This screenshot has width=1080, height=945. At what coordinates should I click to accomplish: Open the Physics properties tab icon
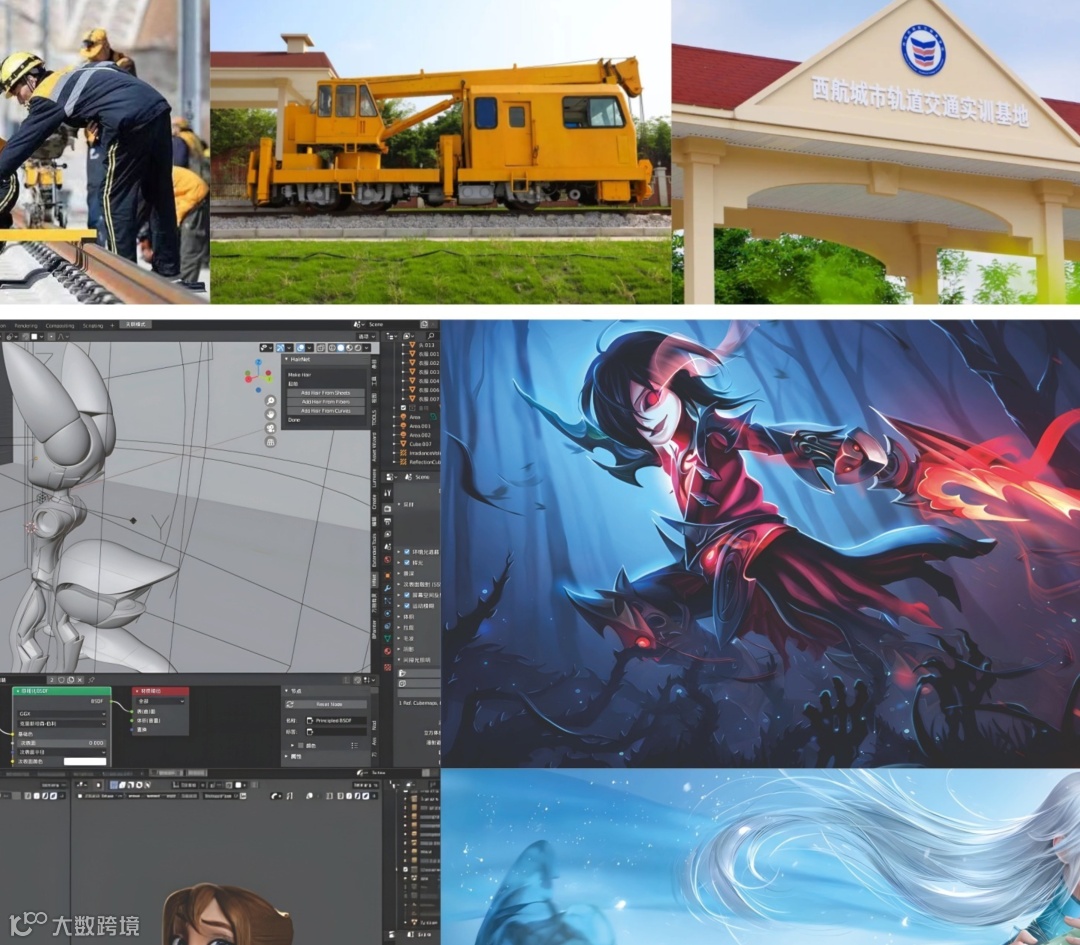tap(388, 614)
